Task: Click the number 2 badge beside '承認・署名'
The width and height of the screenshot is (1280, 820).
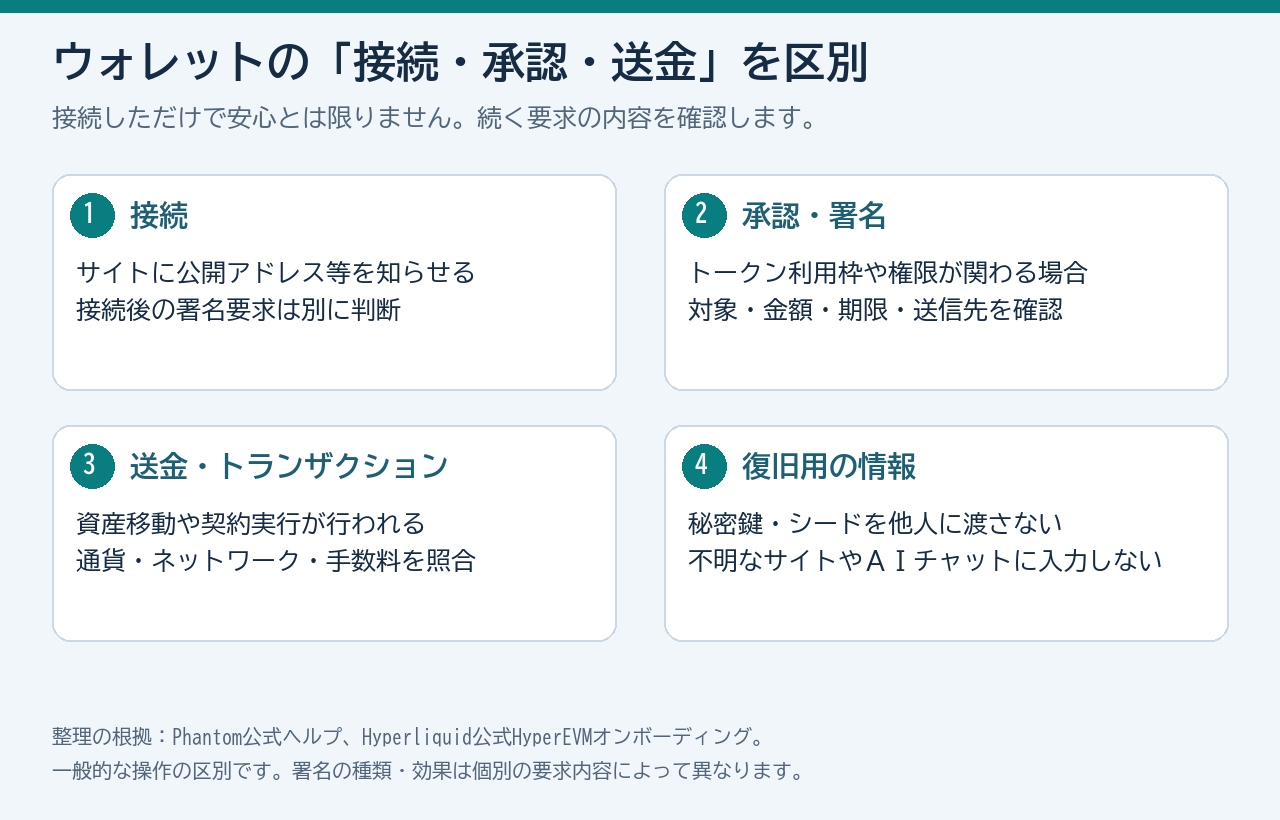Action: [x=705, y=215]
